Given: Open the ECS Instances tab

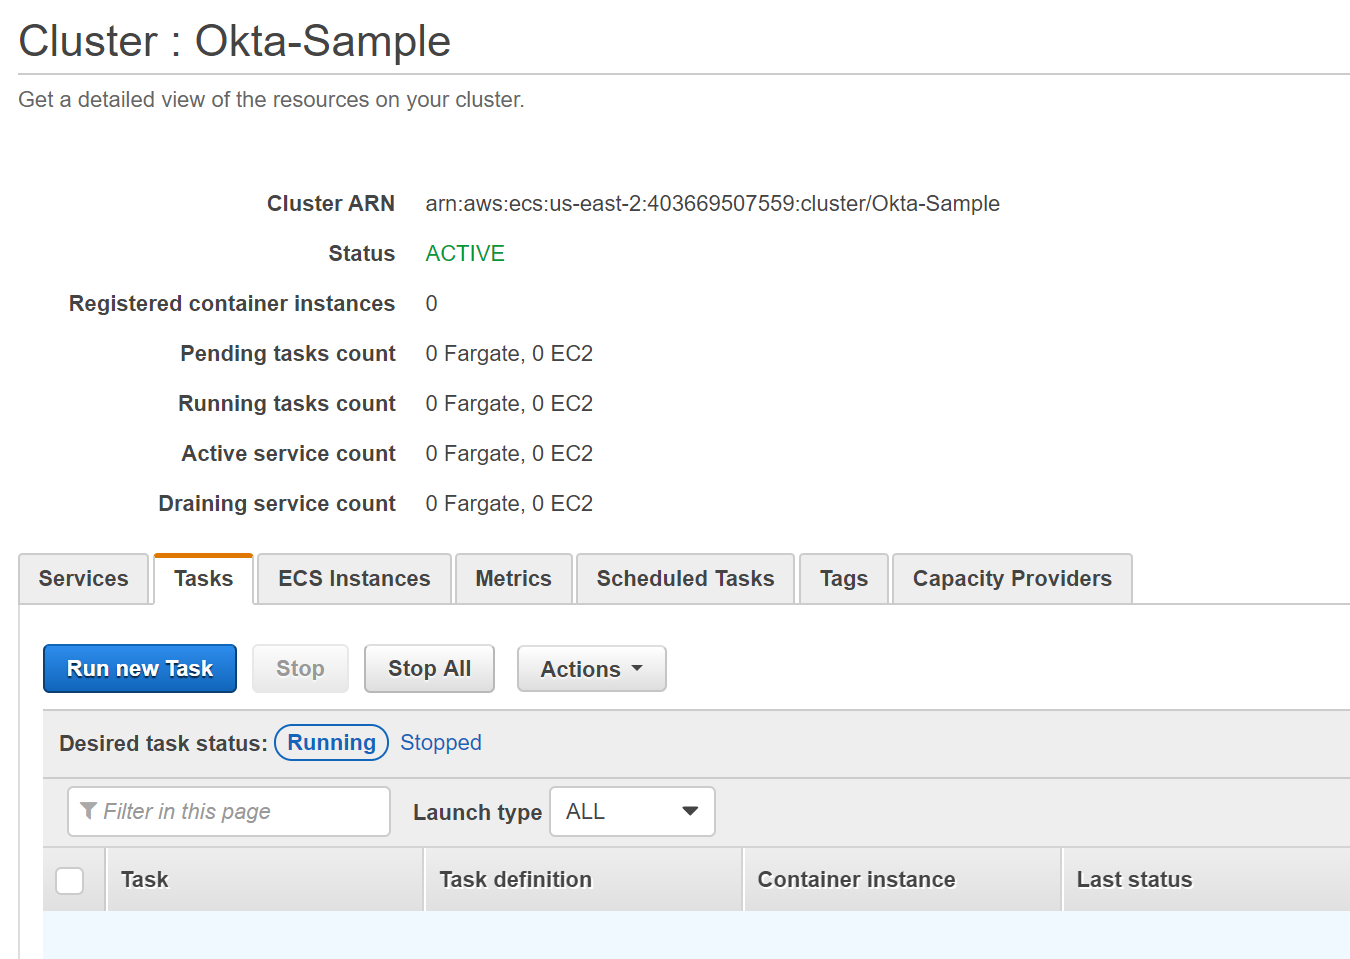Looking at the screenshot, I should pos(354,579).
